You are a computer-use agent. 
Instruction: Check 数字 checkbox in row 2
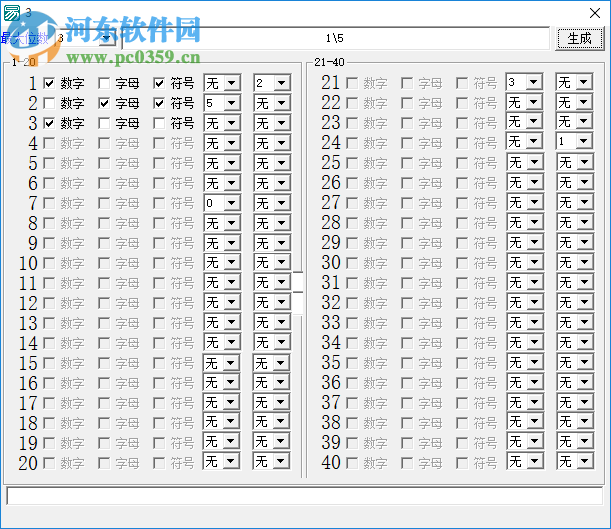pyautogui.click(x=49, y=103)
